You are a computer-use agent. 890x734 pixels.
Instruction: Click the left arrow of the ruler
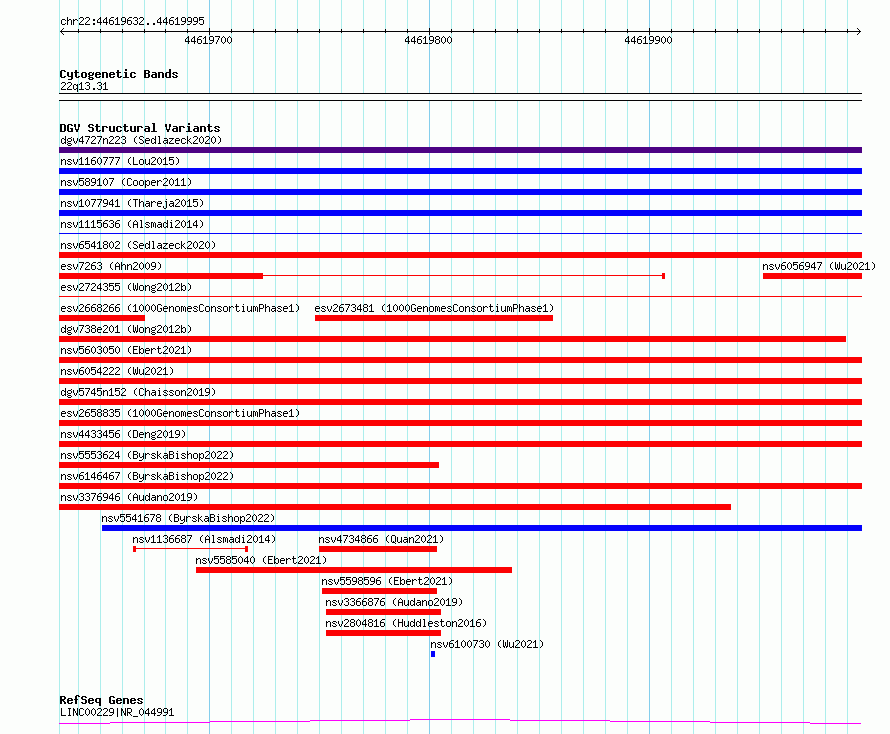[62, 31]
